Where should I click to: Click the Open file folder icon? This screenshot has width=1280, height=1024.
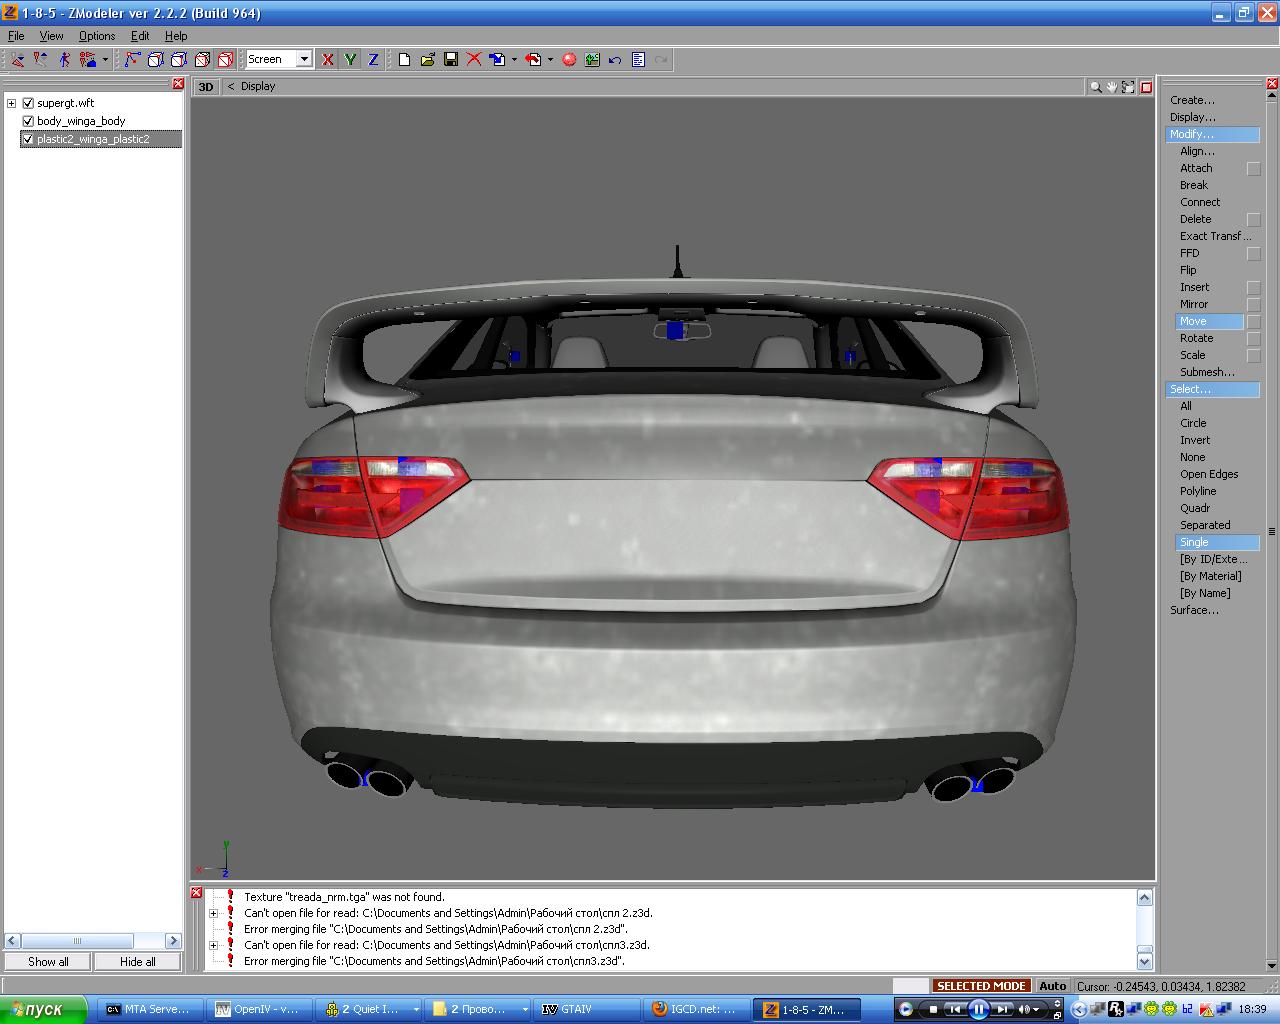pos(428,60)
